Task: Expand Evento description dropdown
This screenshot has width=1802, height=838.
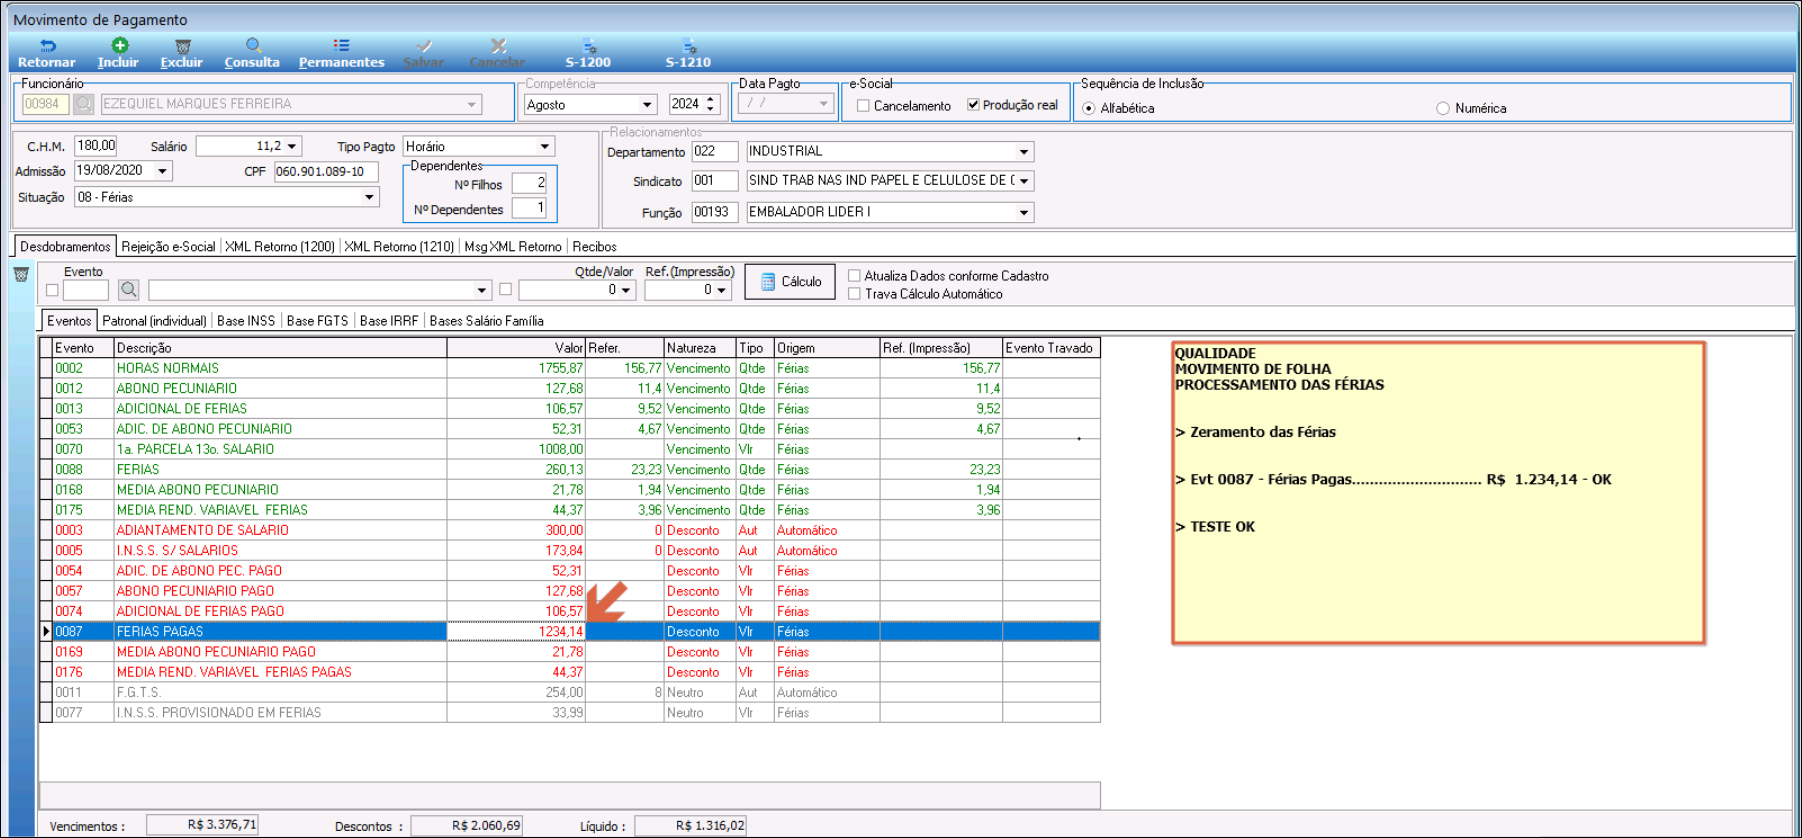Action: [x=482, y=290]
